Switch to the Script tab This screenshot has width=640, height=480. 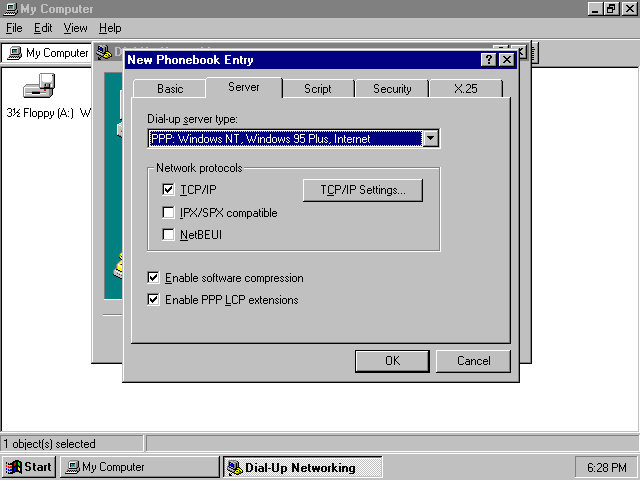[318, 89]
